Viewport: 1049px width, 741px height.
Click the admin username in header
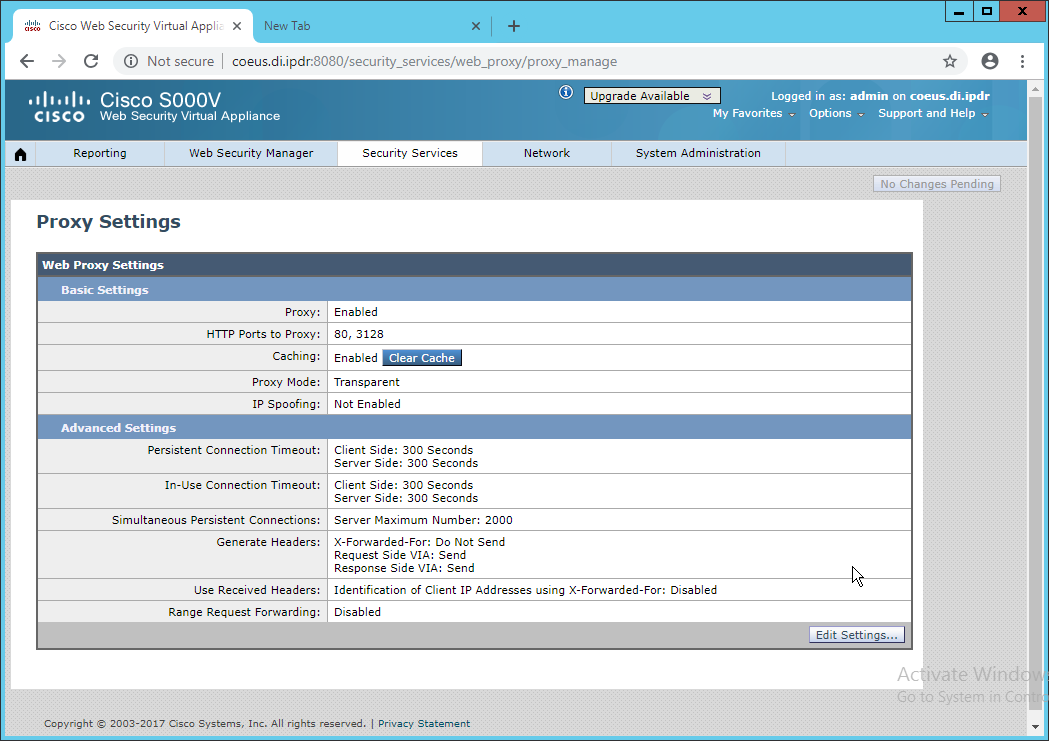click(x=869, y=96)
